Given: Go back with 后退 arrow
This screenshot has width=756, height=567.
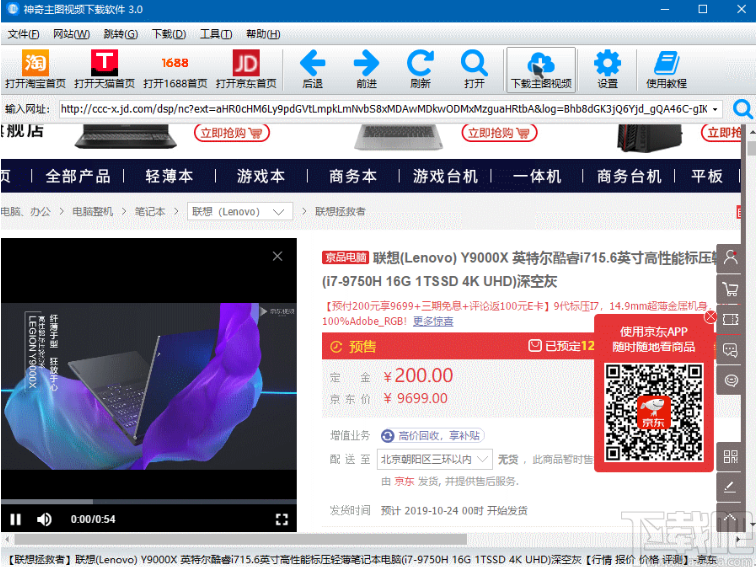Looking at the screenshot, I should pyautogui.click(x=312, y=69).
